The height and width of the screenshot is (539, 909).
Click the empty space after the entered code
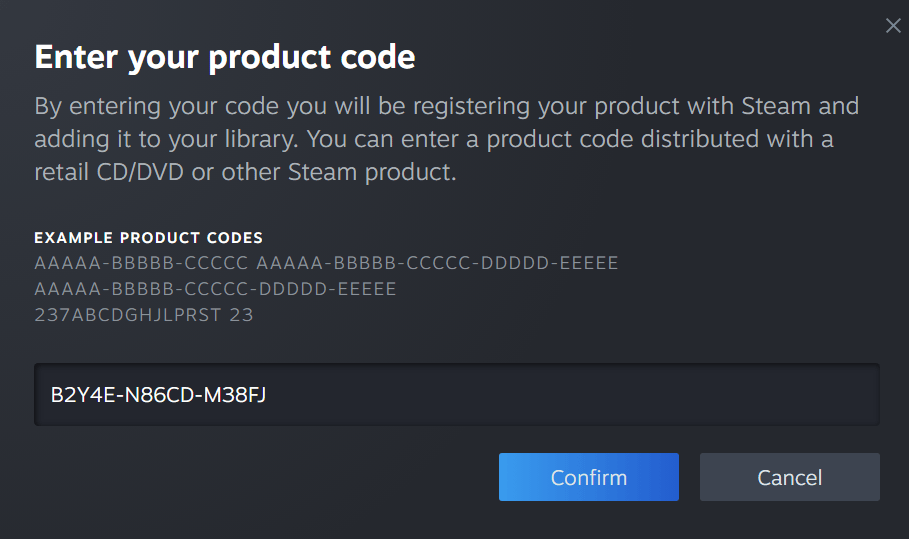pyautogui.click(x=560, y=395)
